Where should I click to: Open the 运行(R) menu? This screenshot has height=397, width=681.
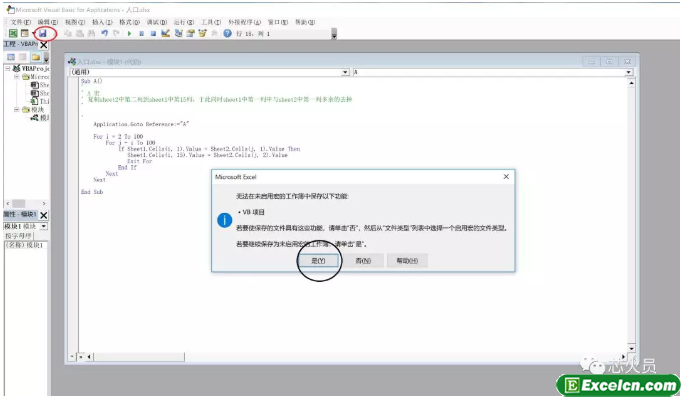click(184, 22)
